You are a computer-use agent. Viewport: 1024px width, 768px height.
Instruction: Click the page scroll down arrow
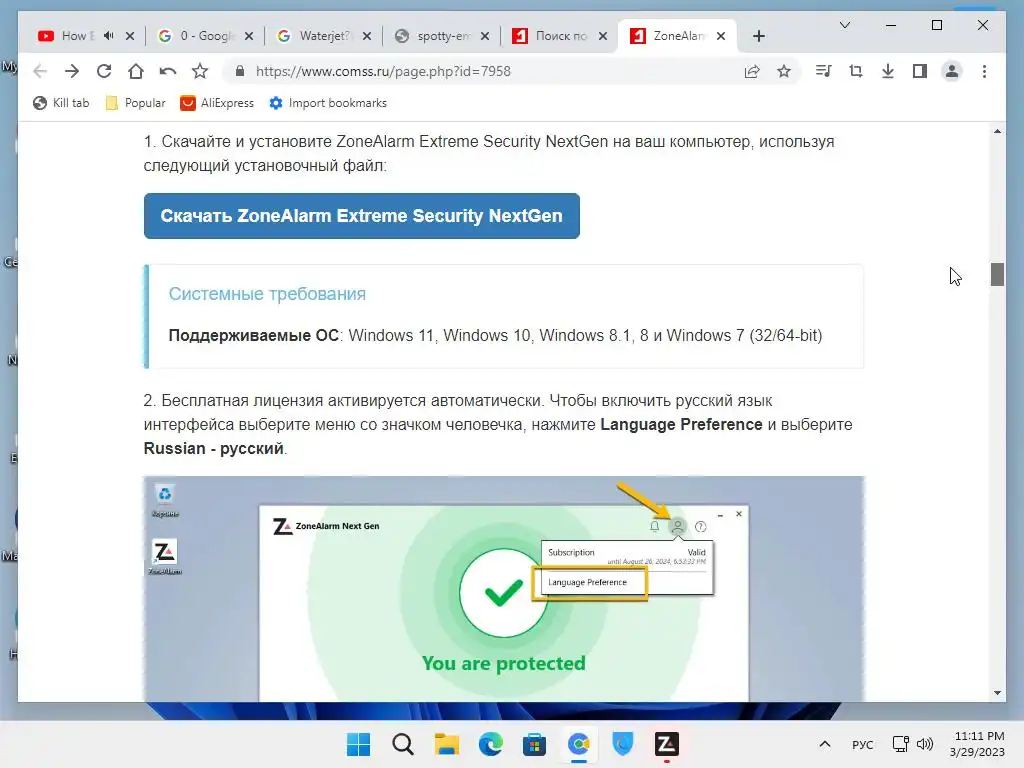tap(997, 693)
